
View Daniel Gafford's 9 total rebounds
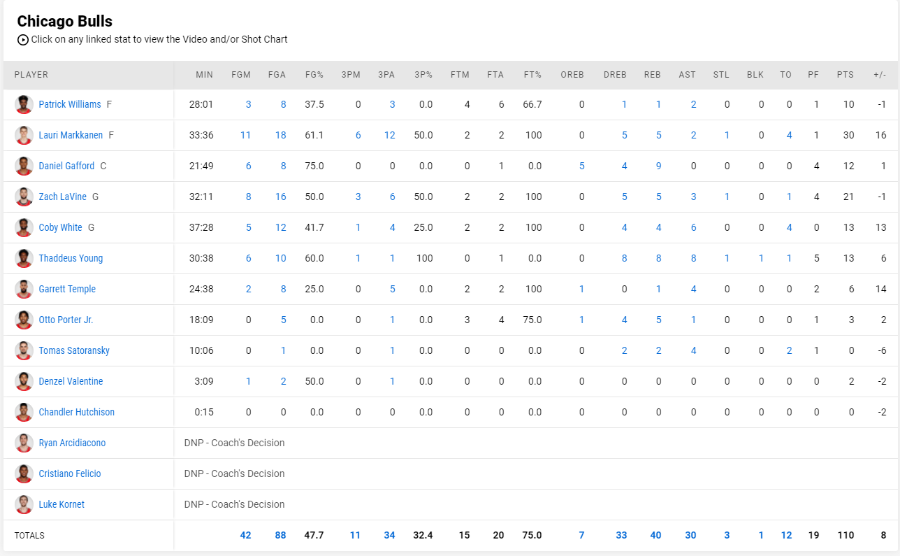658,166
